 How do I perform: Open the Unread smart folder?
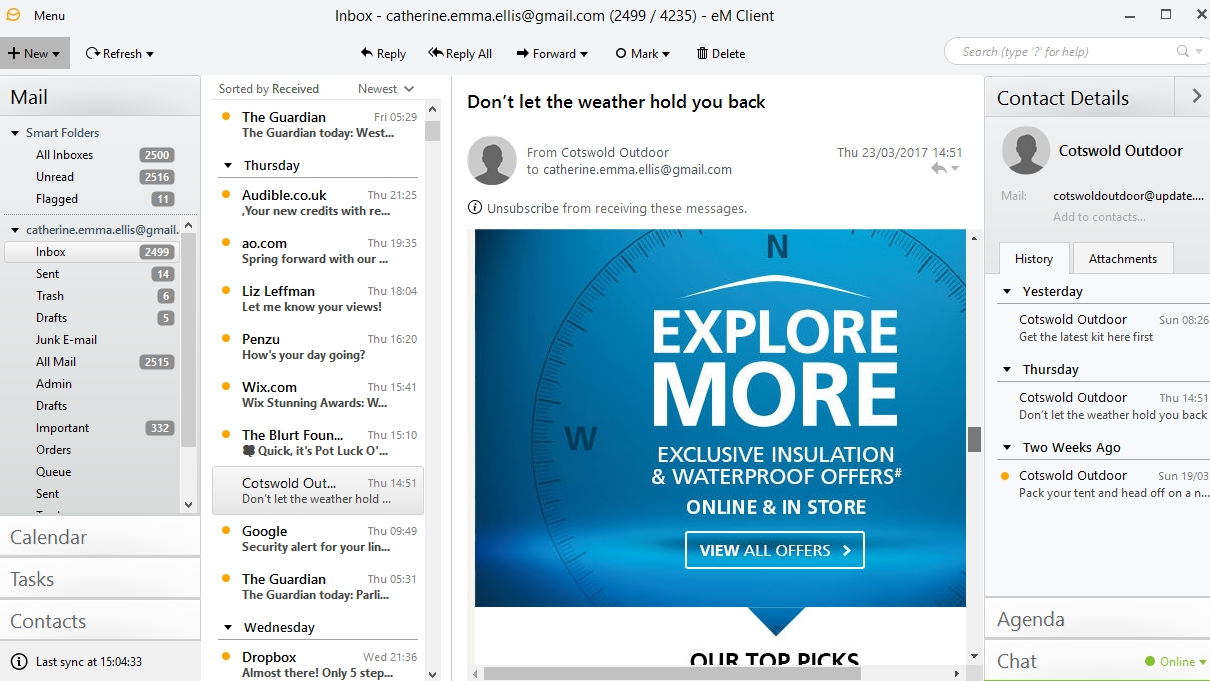pyautogui.click(x=55, y=177)
